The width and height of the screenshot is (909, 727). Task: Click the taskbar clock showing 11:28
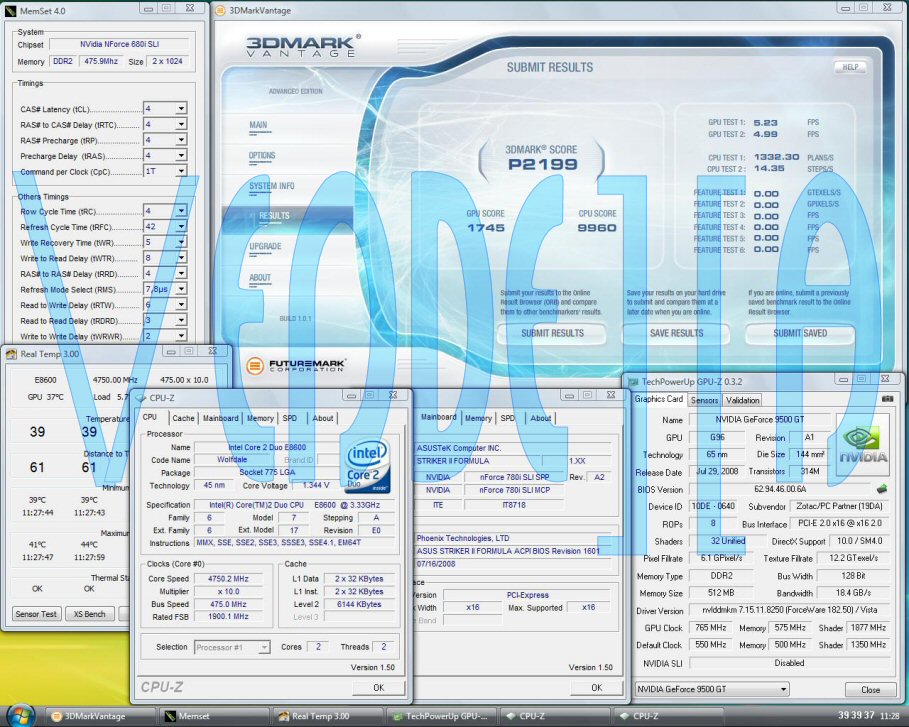click(889, 716)
